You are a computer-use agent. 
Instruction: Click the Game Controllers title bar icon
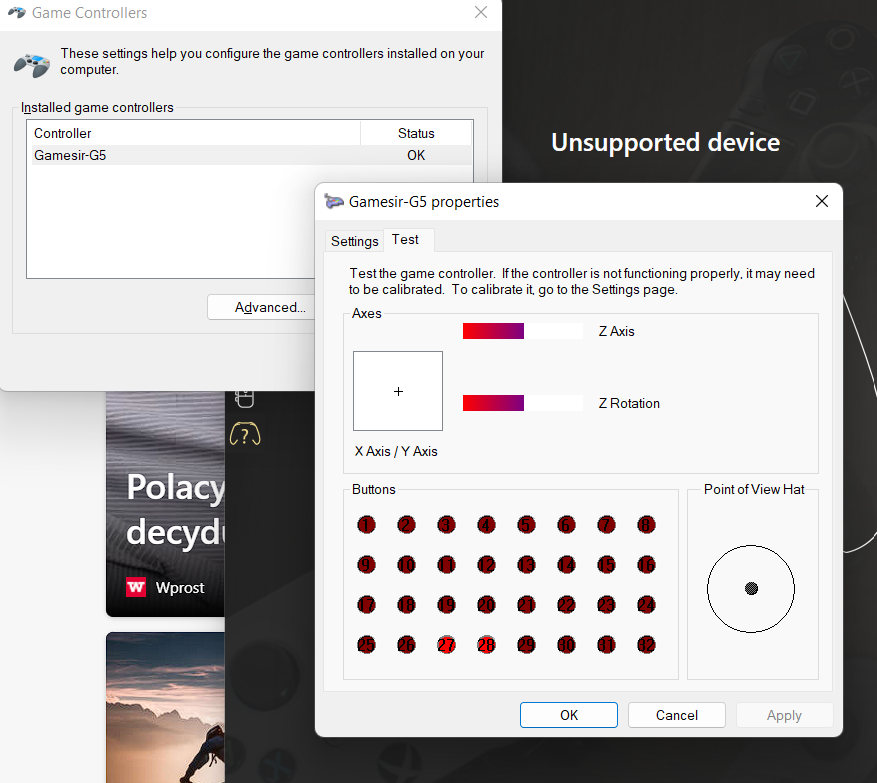coord(17,12)
